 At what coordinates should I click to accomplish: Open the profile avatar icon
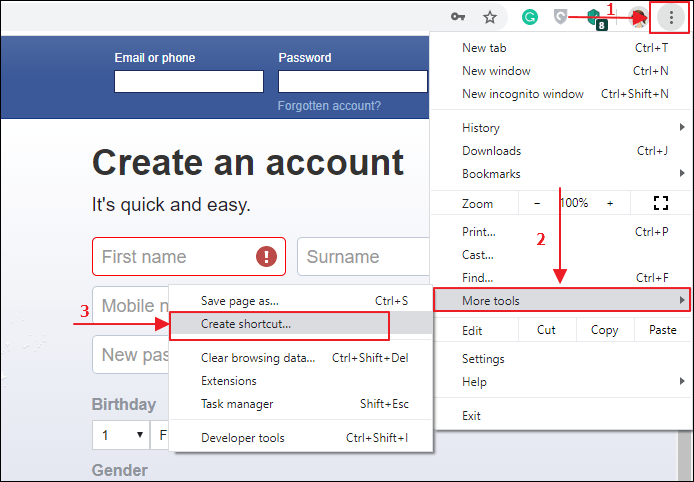point(638,19)
